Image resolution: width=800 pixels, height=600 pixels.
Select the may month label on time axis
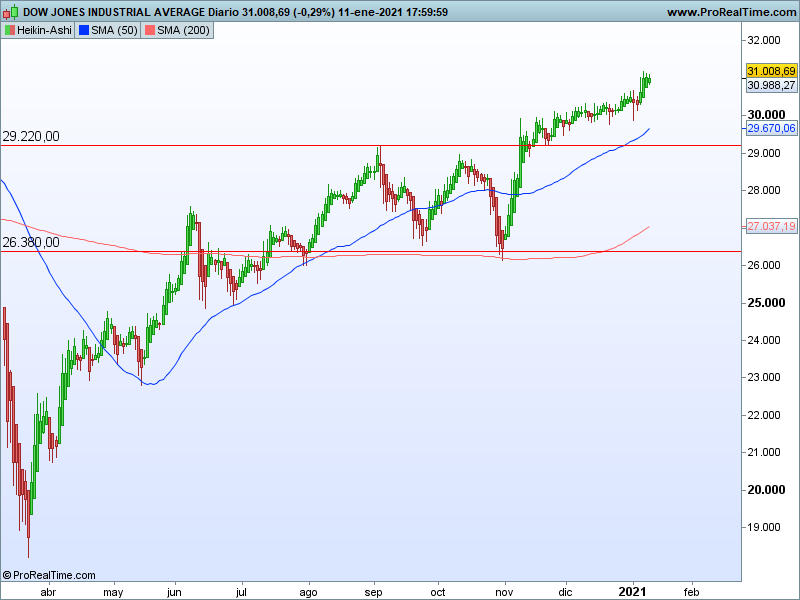coord(113,593)
